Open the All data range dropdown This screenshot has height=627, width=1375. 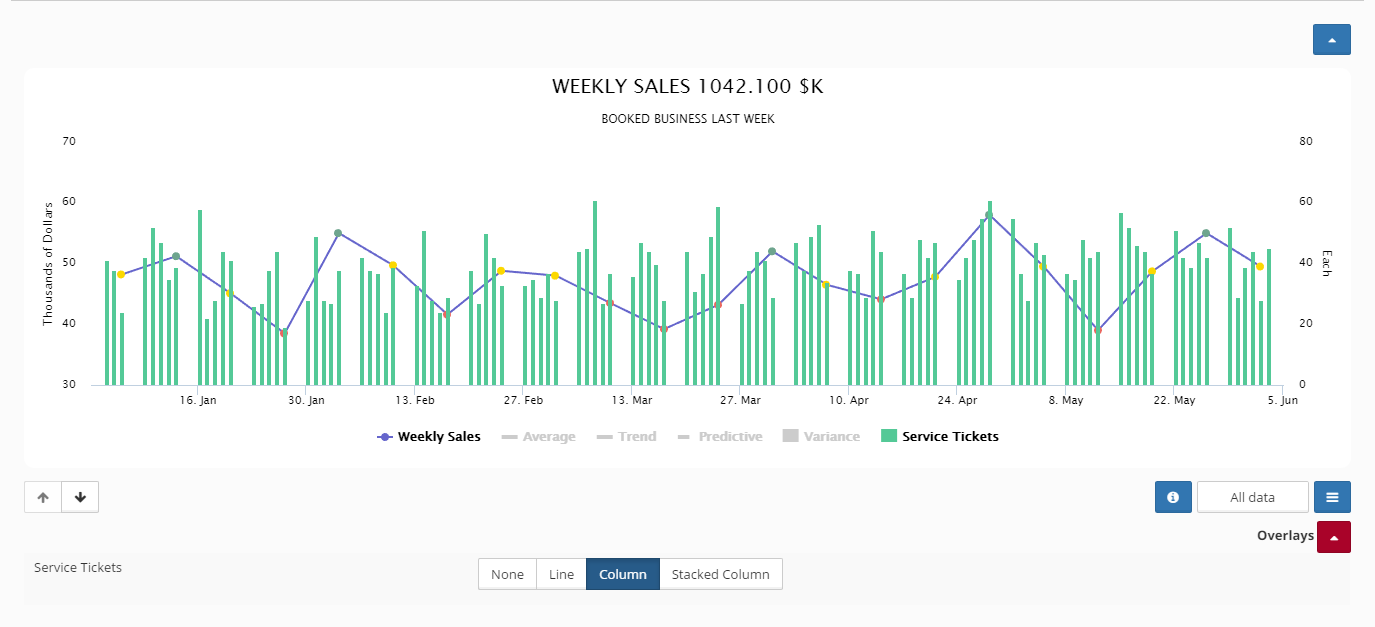pos(1252,497)
